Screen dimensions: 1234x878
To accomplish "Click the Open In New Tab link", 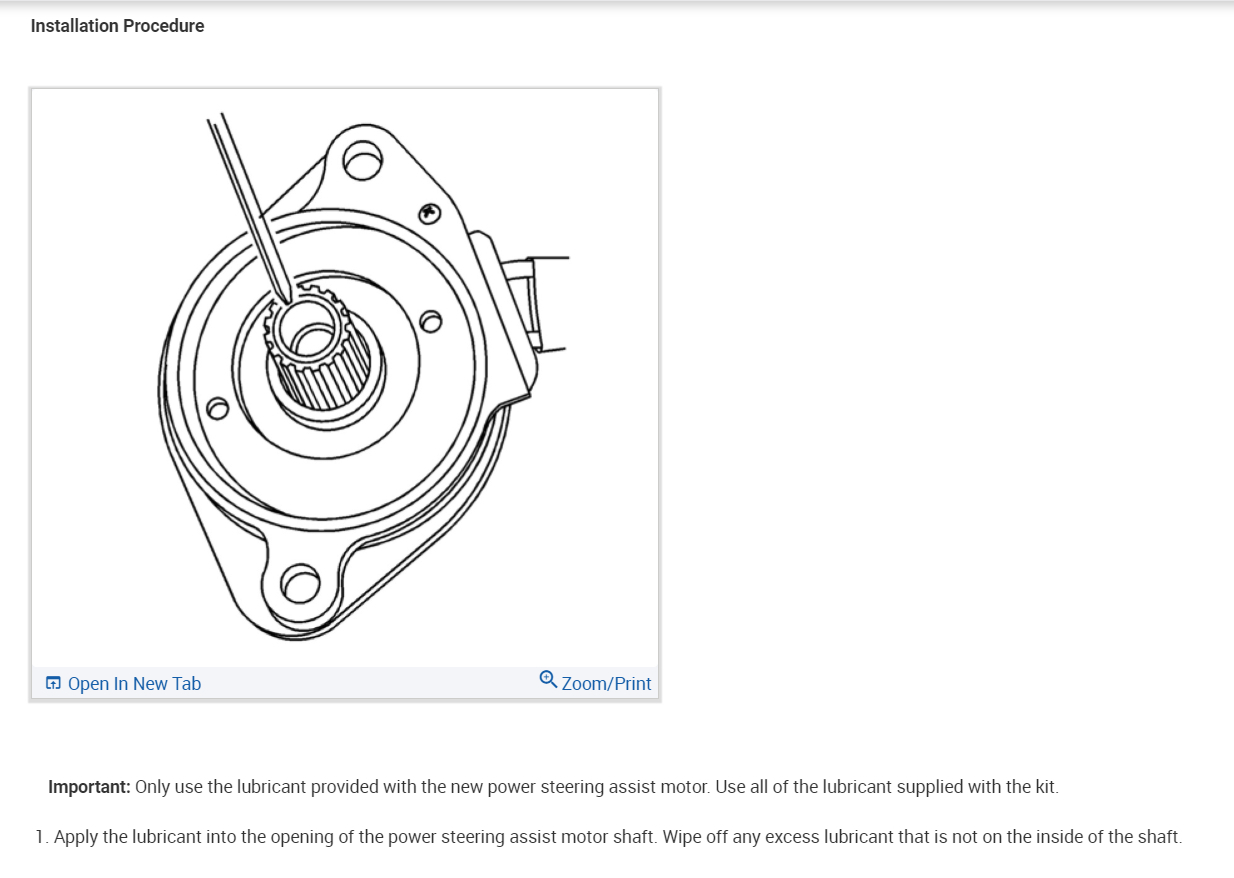I will pyautogui.click(x=123, y=684).
